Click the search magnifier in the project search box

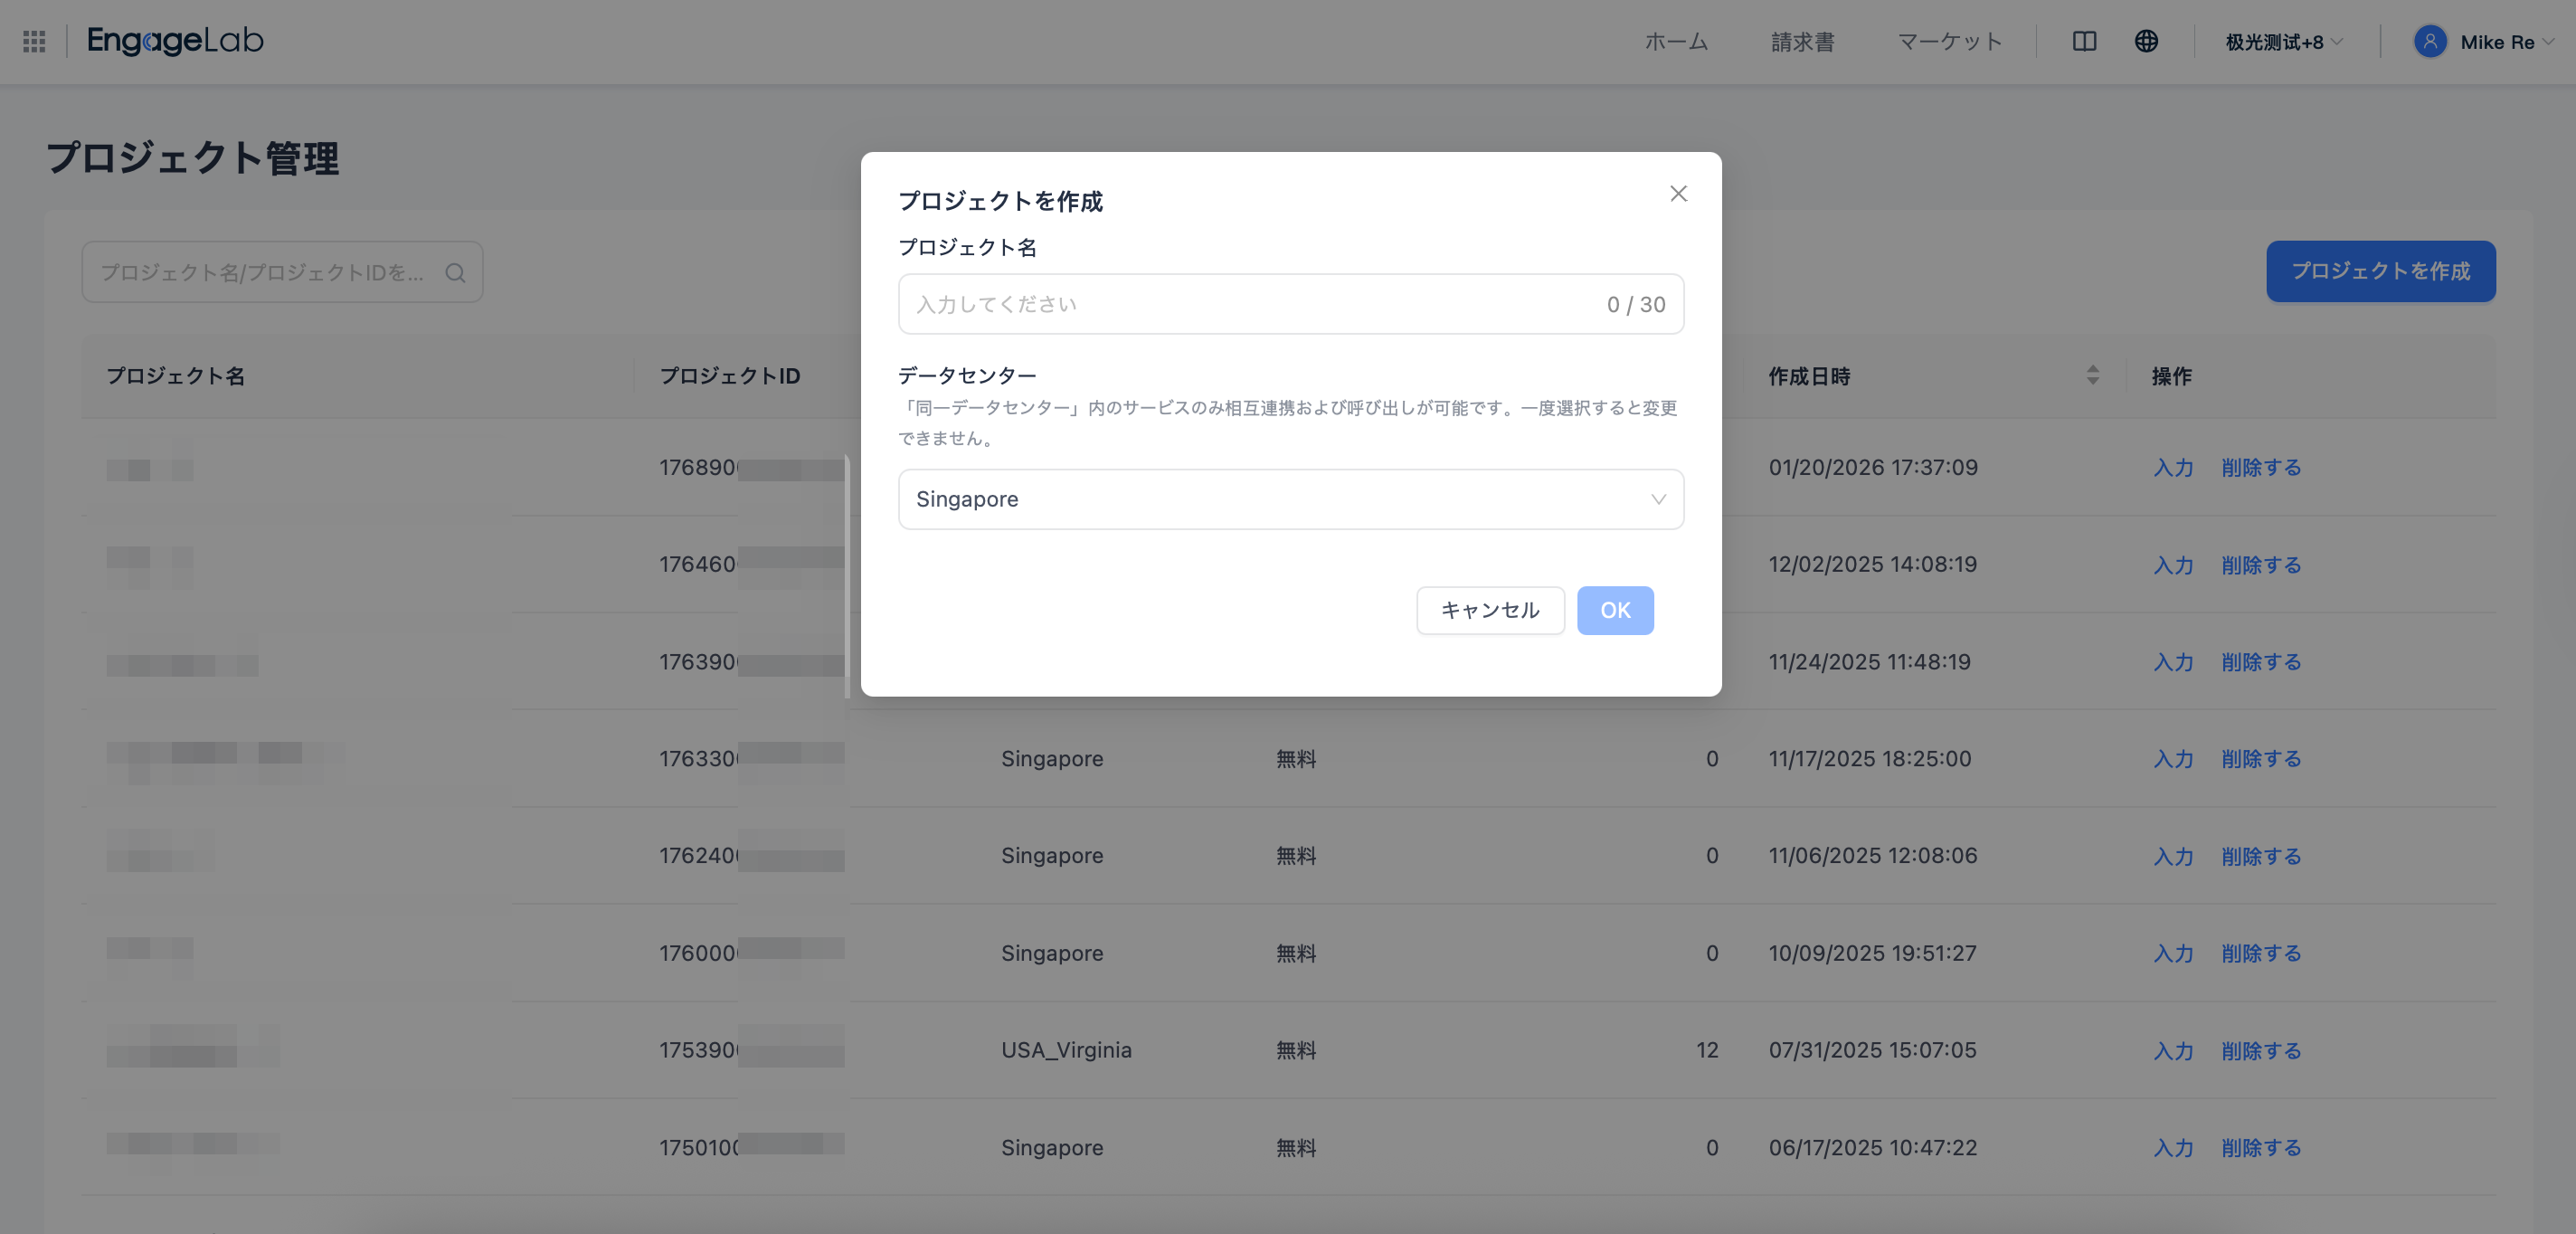coord(456,272)
